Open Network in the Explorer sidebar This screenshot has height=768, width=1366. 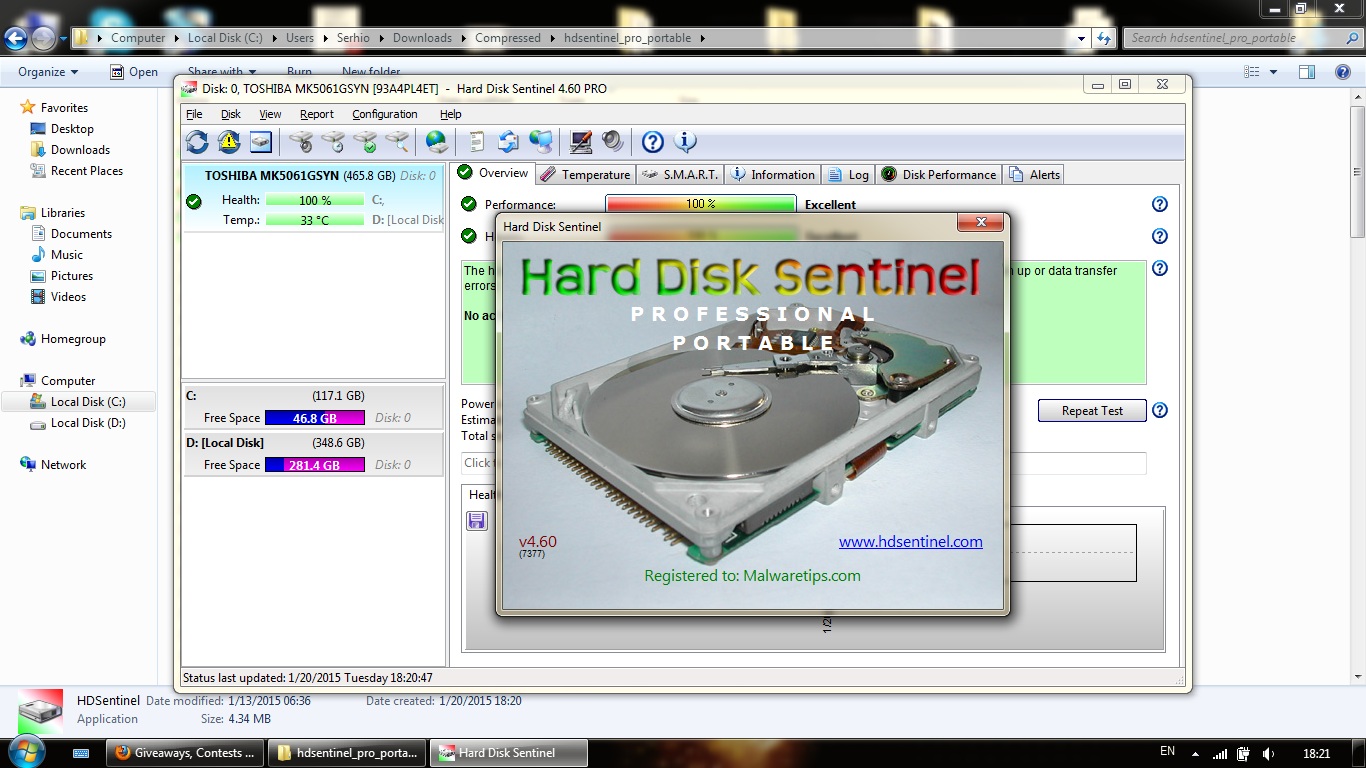point(63,465)
